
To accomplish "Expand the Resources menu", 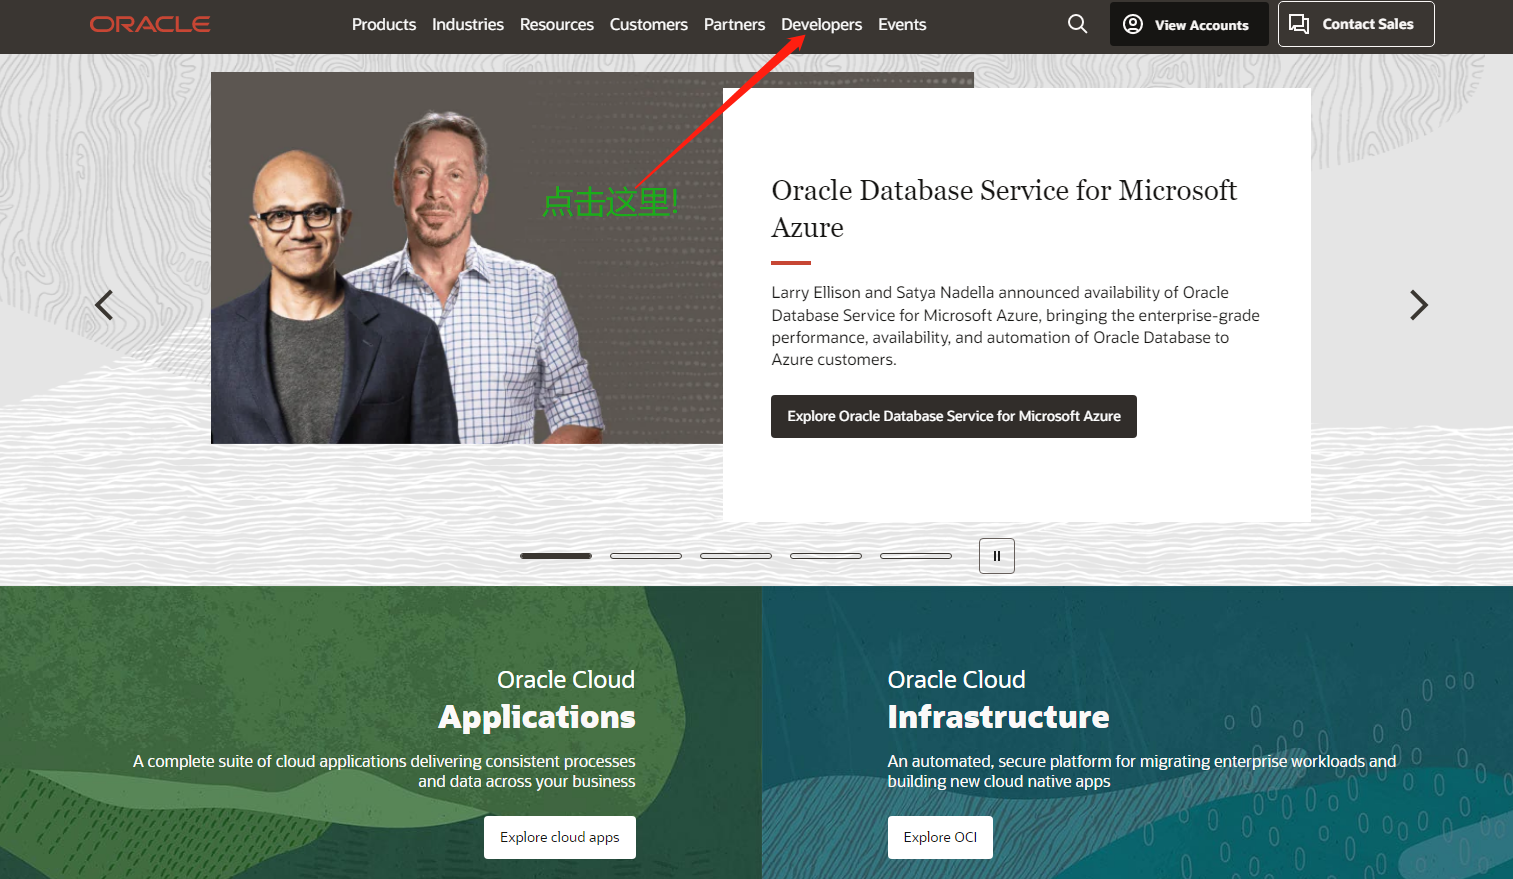I will point(557,24).
